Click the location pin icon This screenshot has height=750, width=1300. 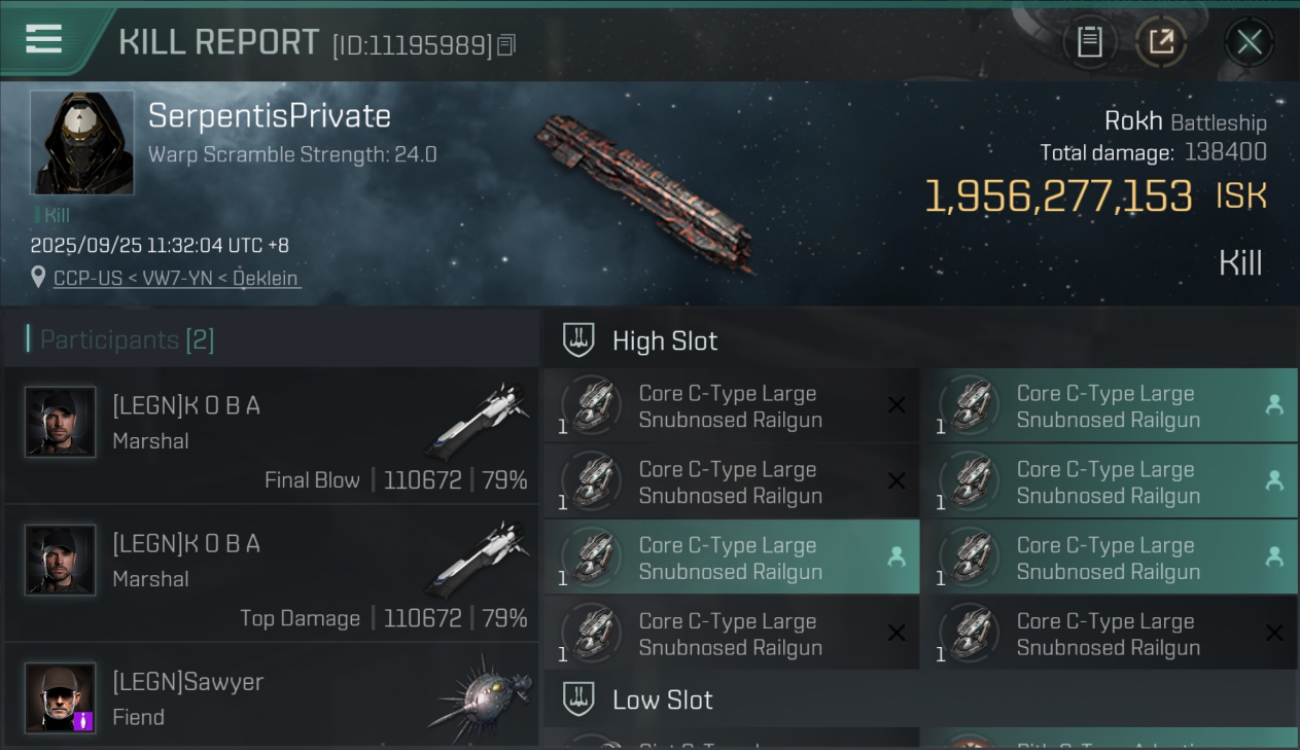pyautogui.click(x=38, y=277)
